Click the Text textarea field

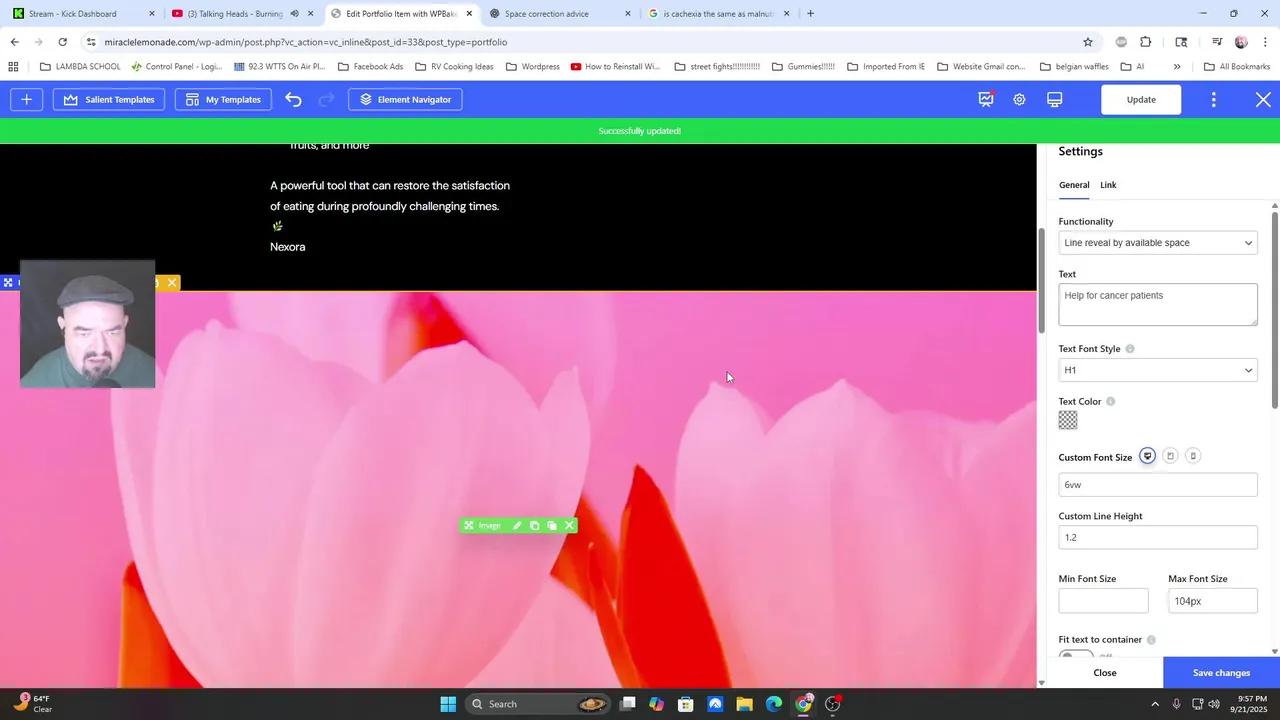[1158, 304]
